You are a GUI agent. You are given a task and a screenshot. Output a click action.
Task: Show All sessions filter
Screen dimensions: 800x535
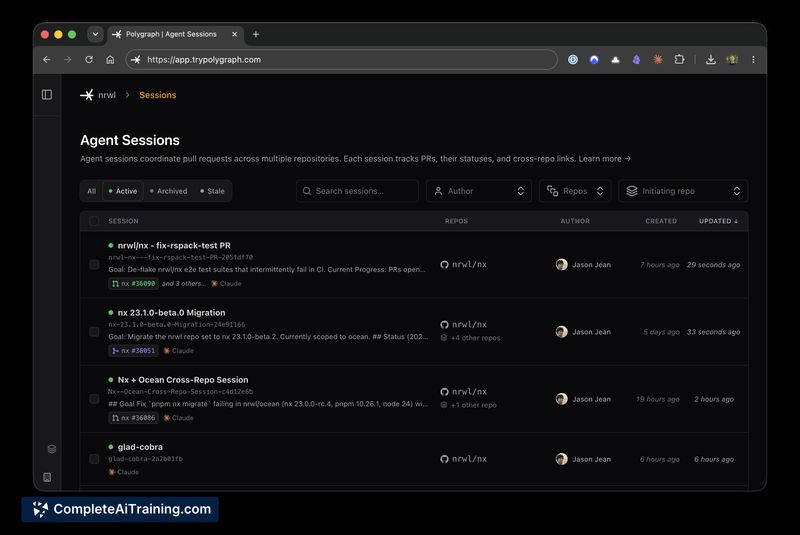tap(91, 191)
